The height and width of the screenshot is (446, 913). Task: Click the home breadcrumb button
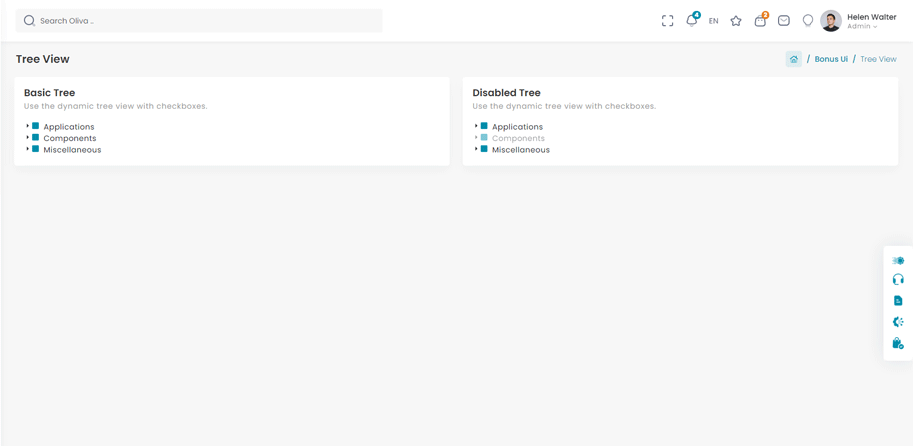pyautogui.click(x=793, y=59)
